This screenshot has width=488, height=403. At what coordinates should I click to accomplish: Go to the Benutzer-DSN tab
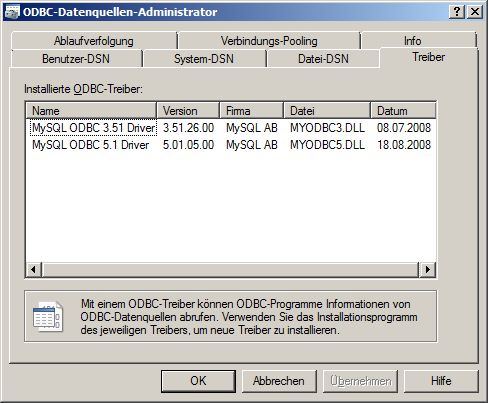76,59
